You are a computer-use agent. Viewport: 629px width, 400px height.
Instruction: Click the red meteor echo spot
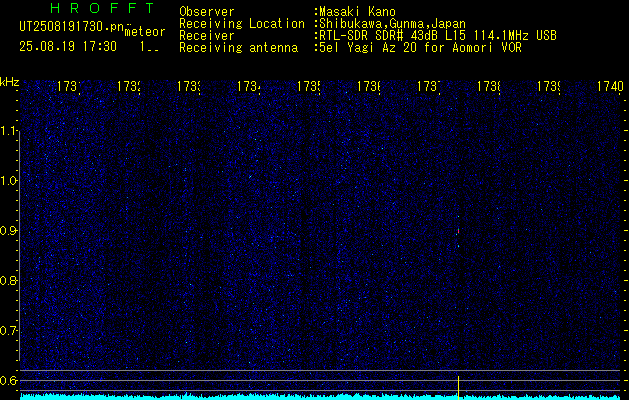coord(458,231)
